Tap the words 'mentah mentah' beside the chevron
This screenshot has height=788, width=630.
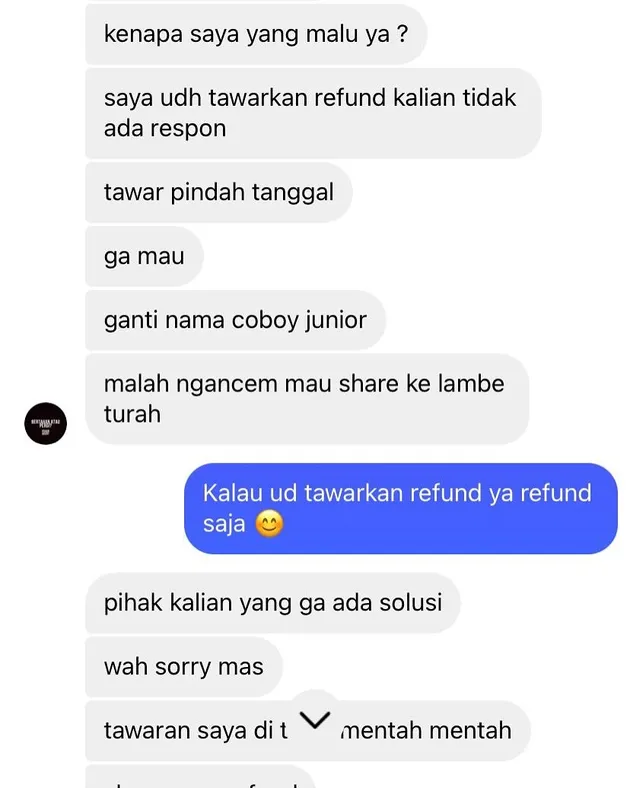click(427, 731)
